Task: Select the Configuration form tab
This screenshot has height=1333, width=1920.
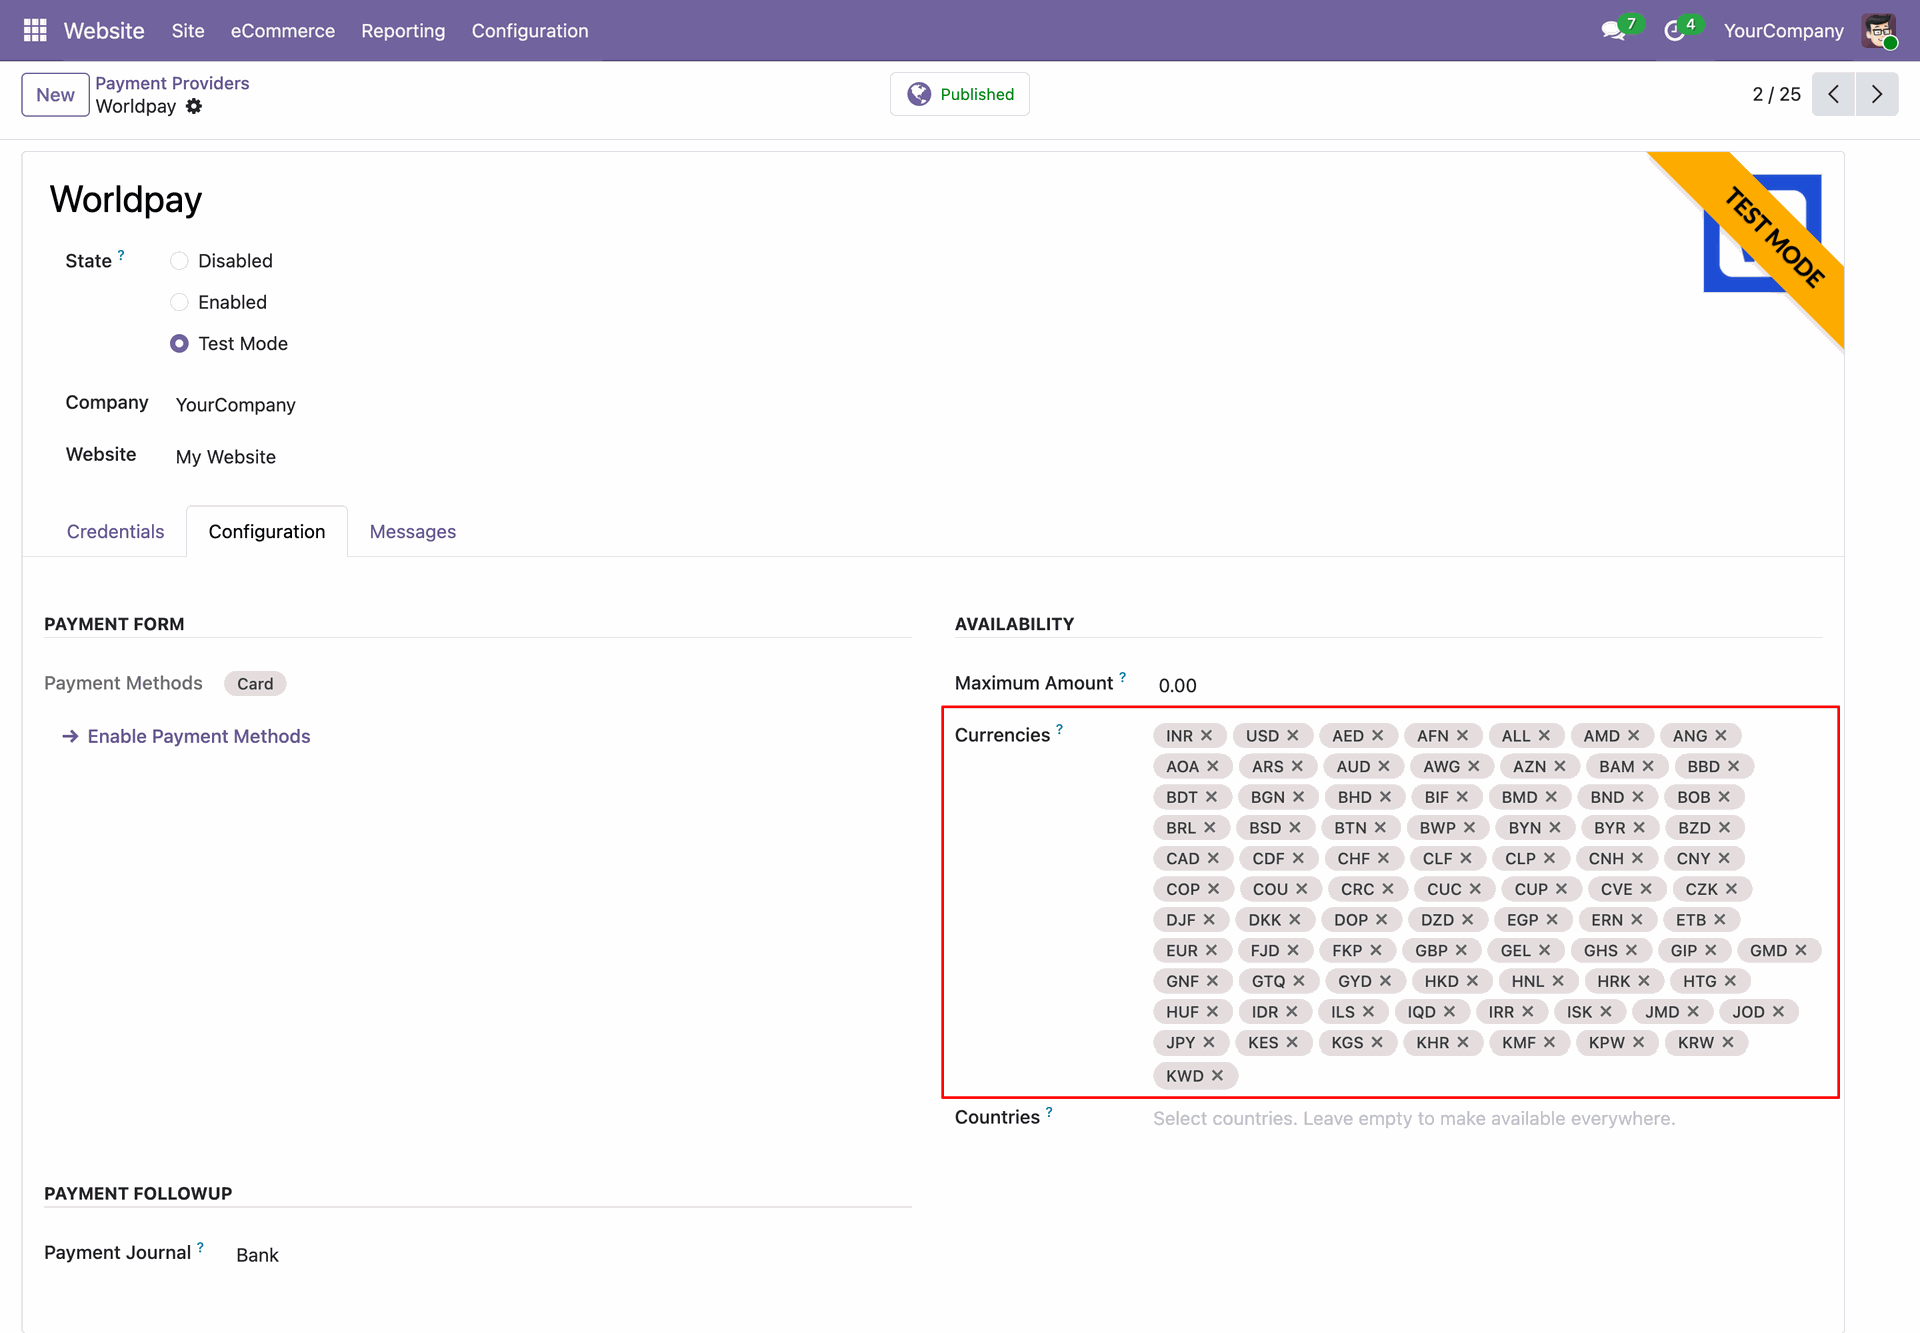Action: tap(267, 531)
